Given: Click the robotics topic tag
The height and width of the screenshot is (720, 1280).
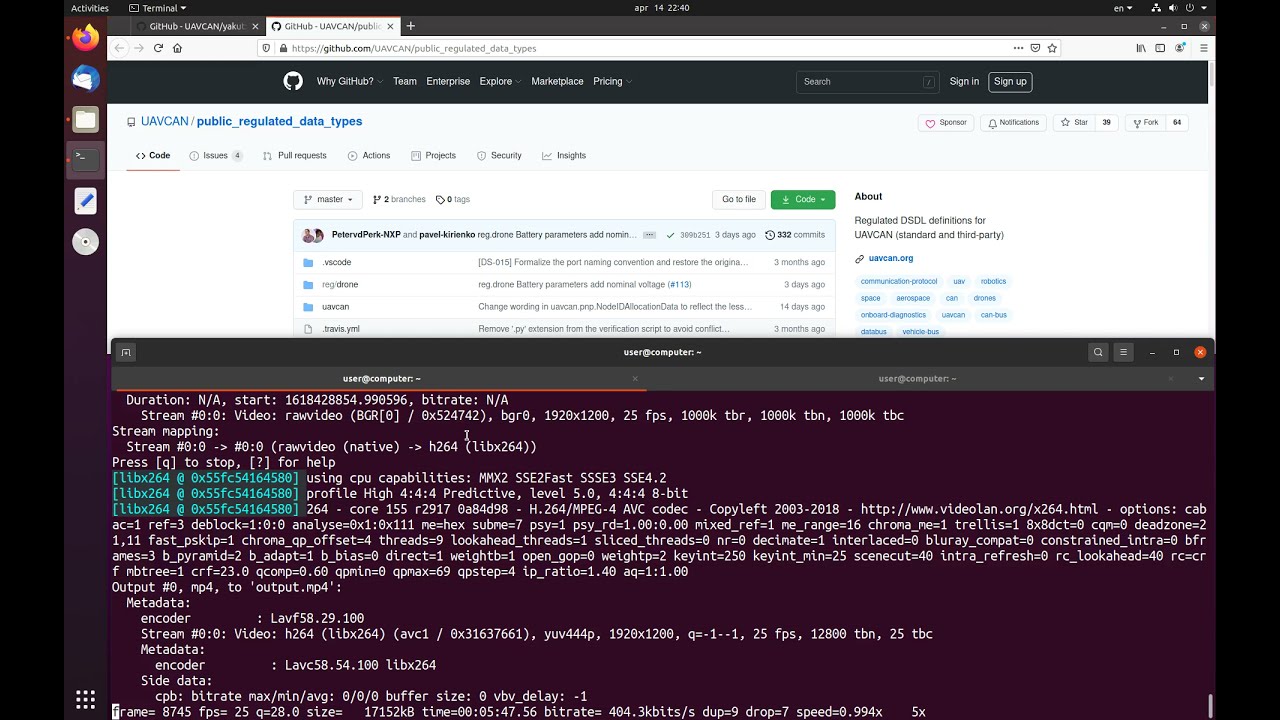Looking at the screenshot, I should pos(993,282).
